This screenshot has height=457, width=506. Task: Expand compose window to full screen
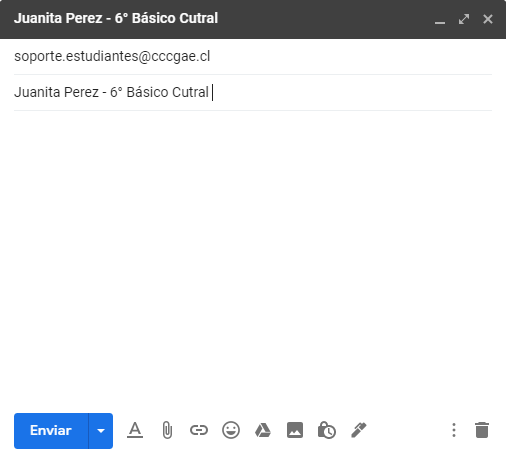[x=464, y=19]
